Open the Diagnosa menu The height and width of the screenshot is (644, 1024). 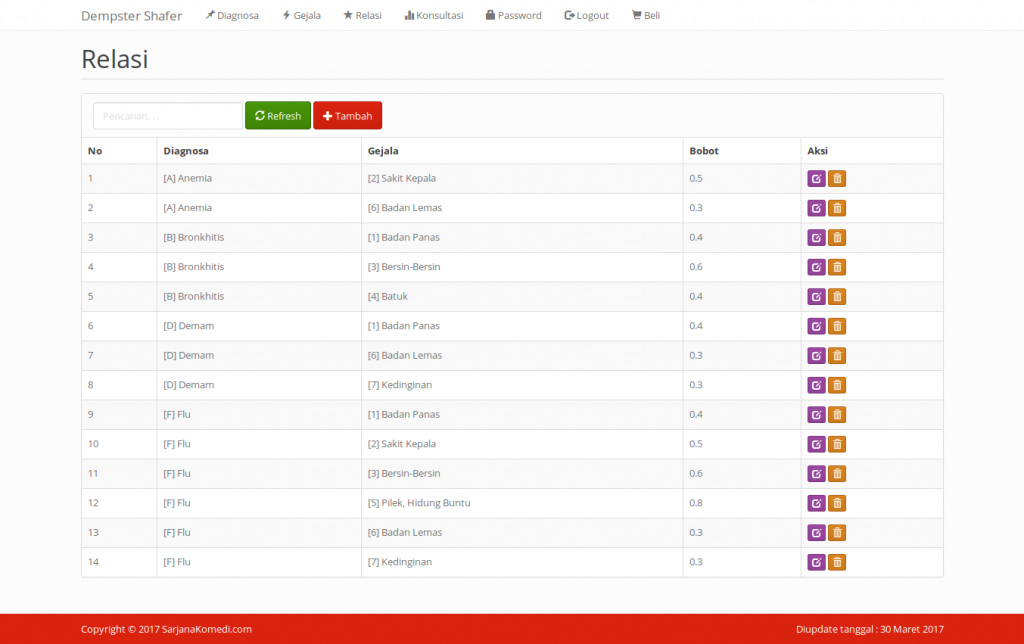(232, 15)
